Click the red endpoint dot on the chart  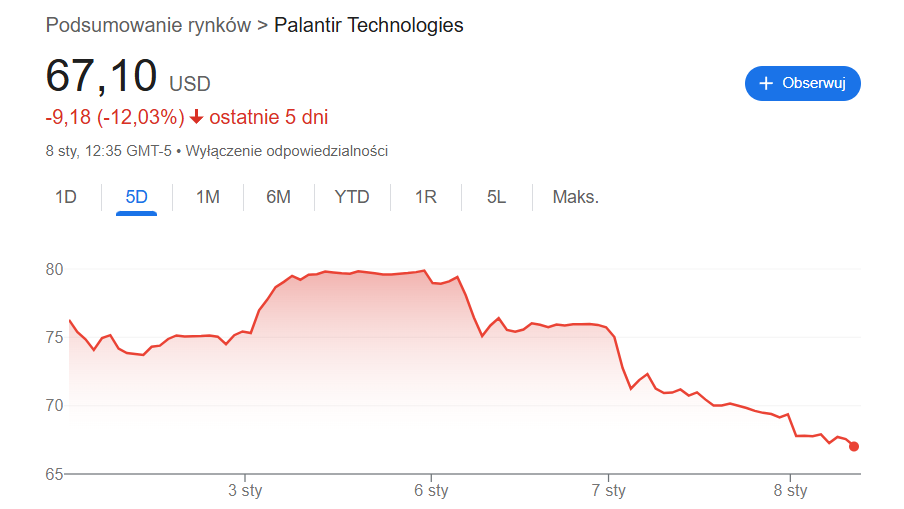854,446
